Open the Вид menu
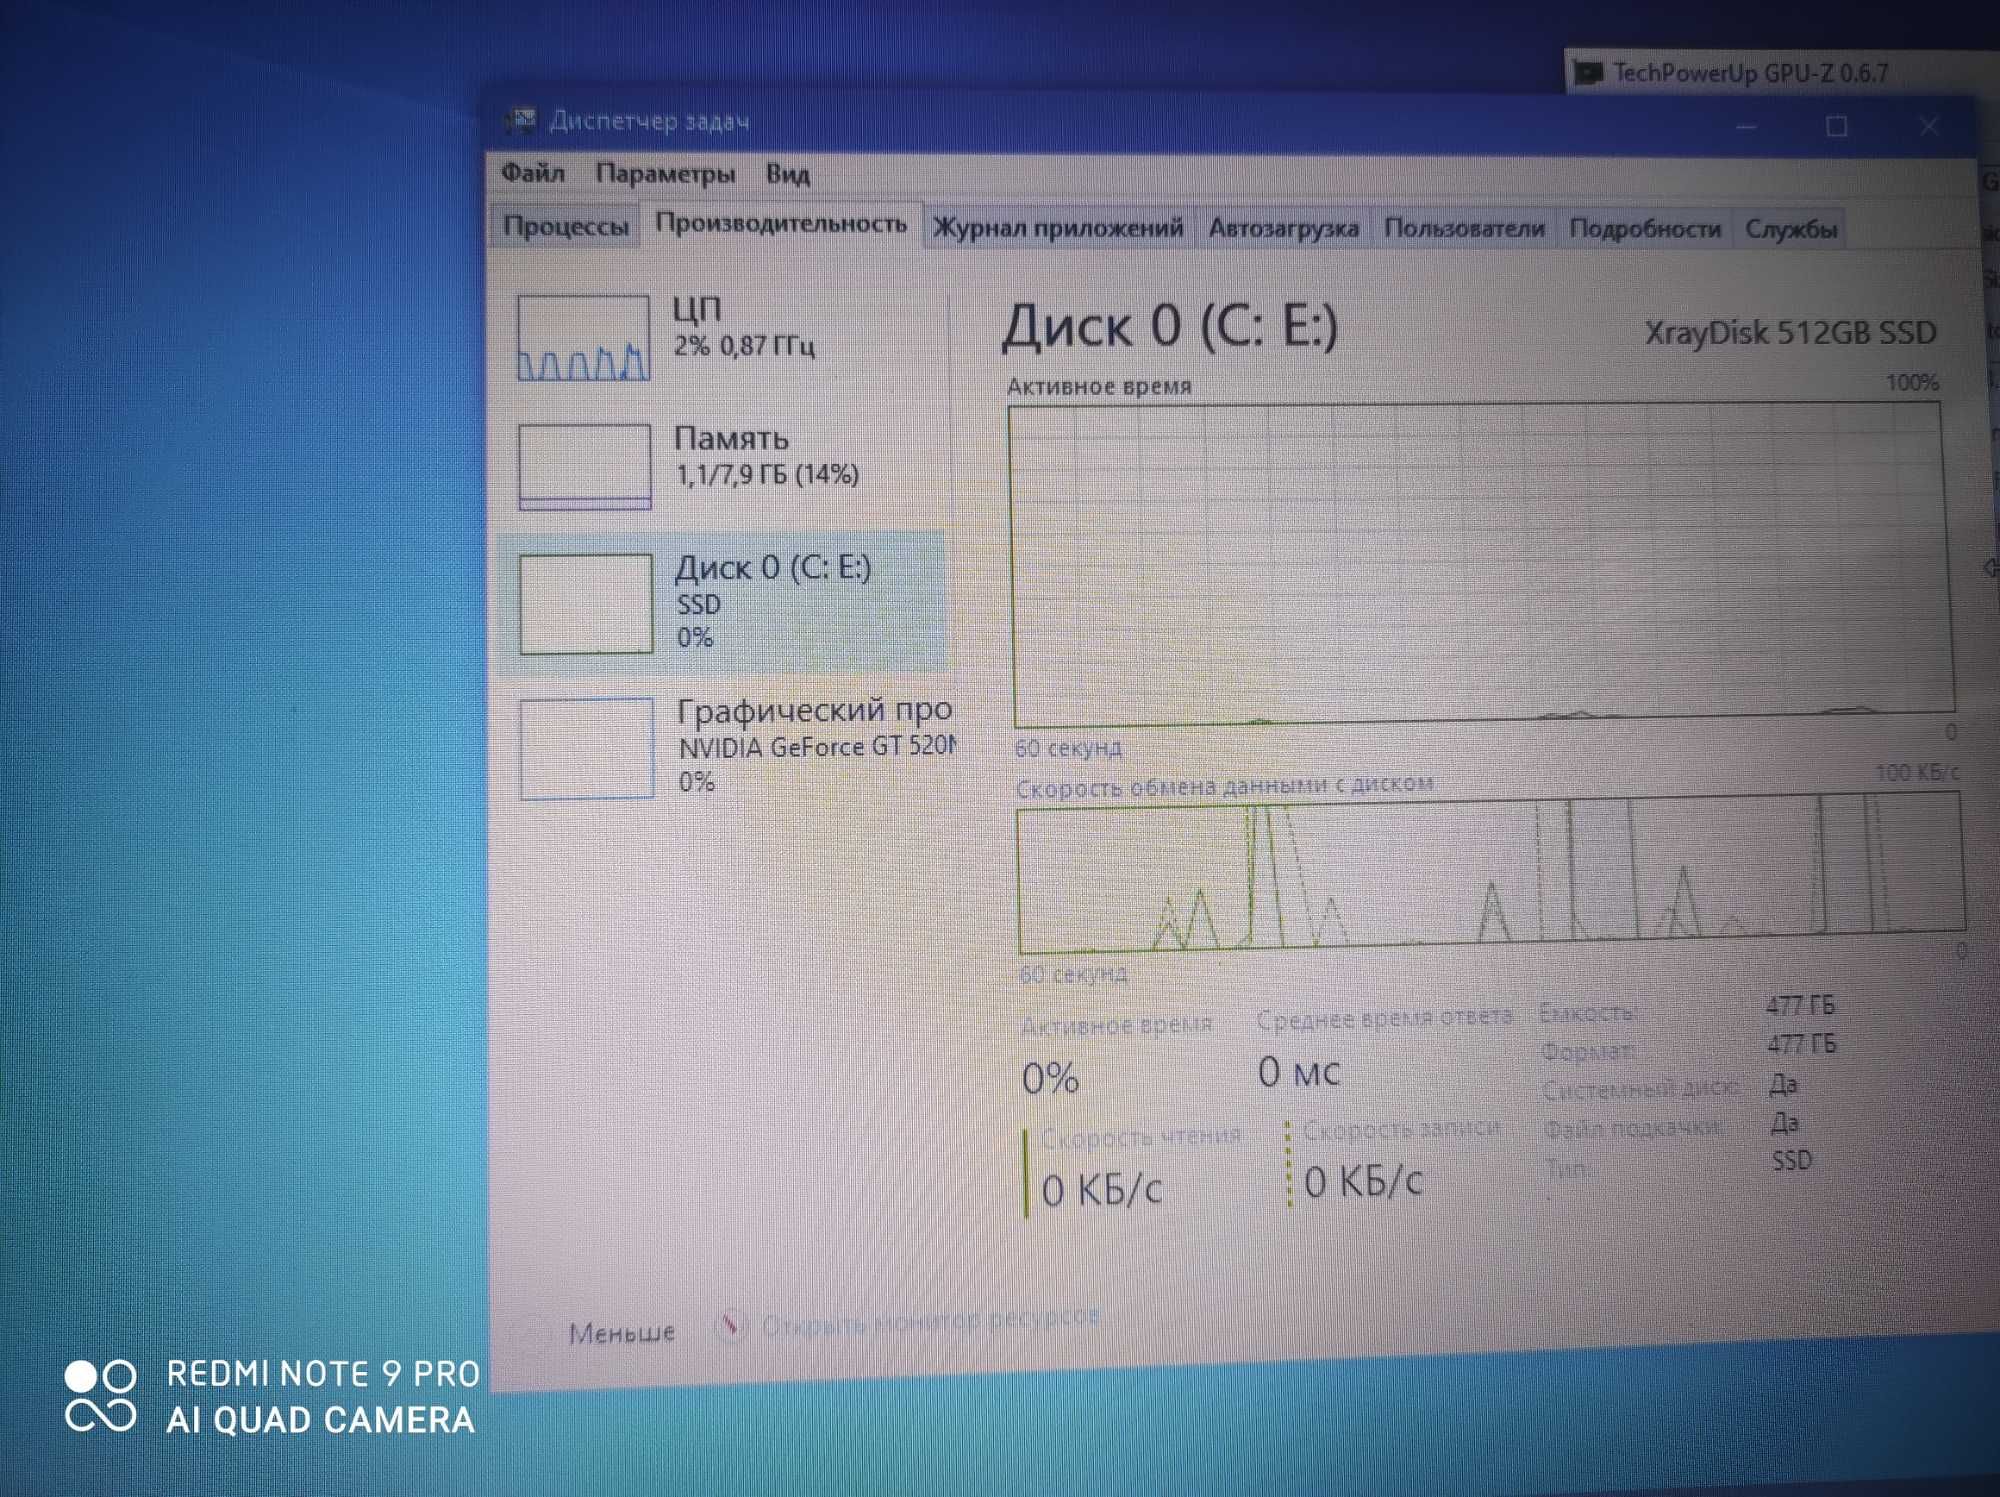 (x=788, y=175)
